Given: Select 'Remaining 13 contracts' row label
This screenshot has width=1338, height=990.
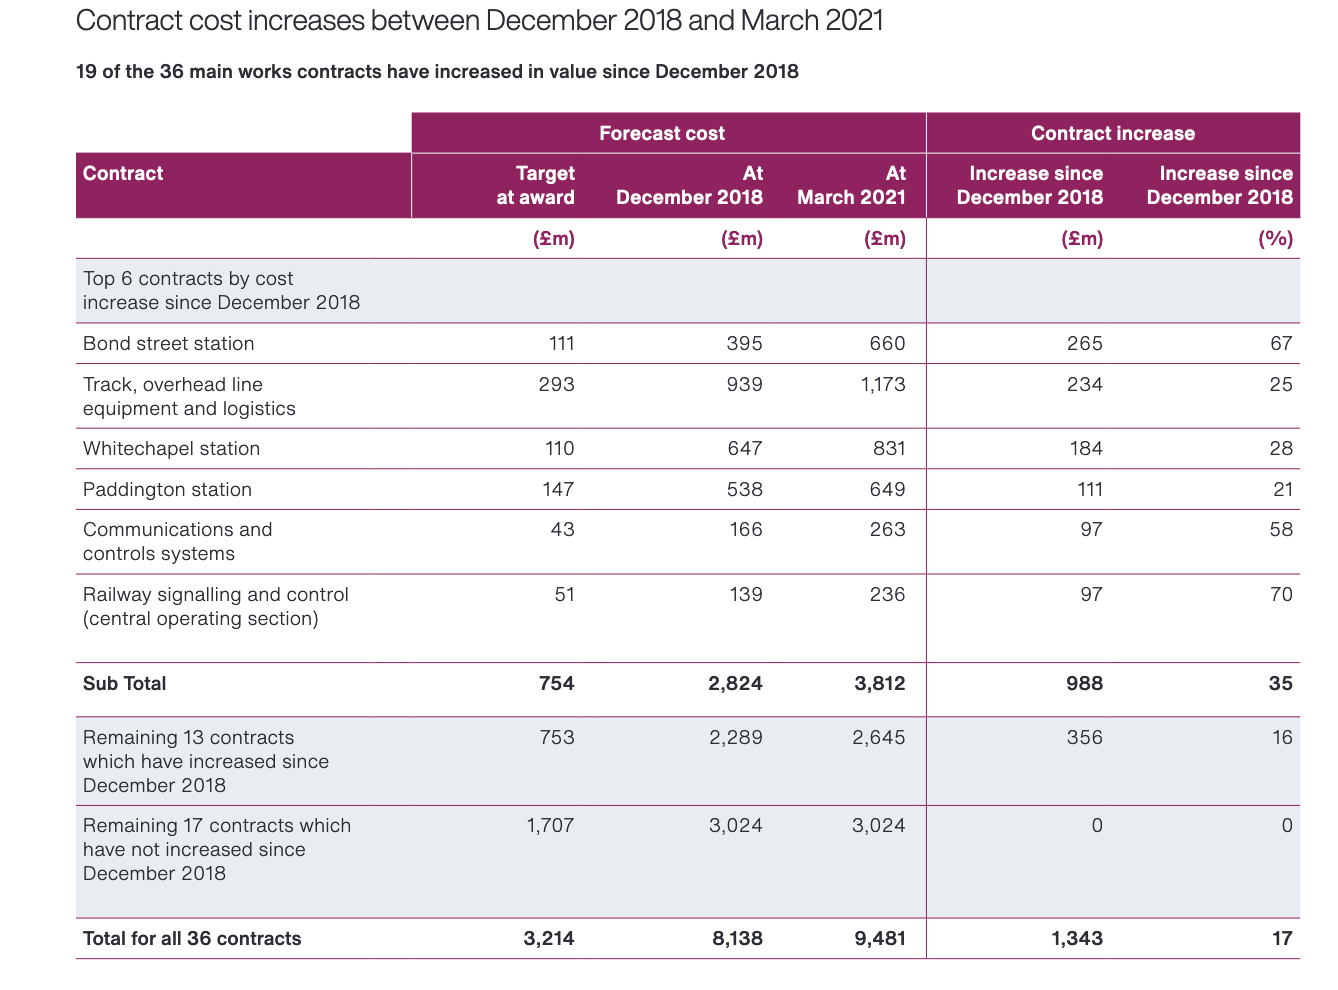Looking at the screenshot, I should (206, 761).
